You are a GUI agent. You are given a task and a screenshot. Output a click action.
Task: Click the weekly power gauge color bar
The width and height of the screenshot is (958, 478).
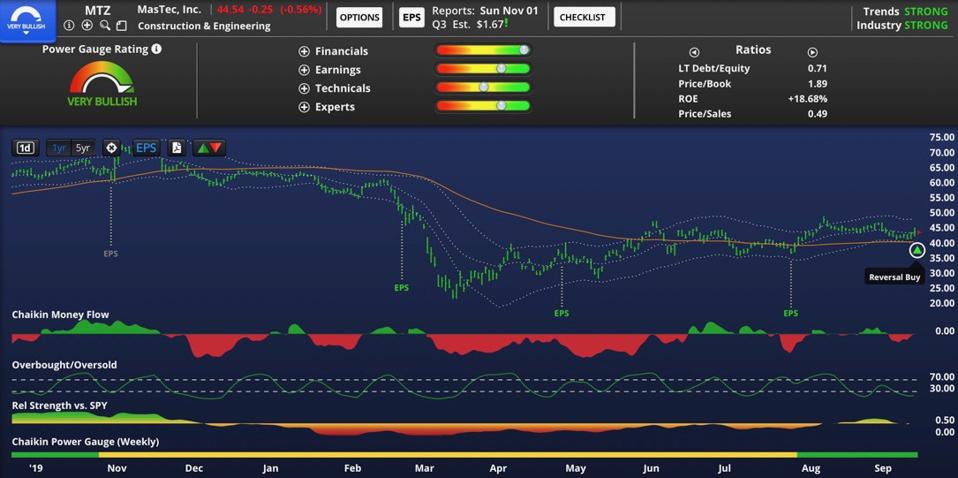pyautogui.click(x=464, y=455)
